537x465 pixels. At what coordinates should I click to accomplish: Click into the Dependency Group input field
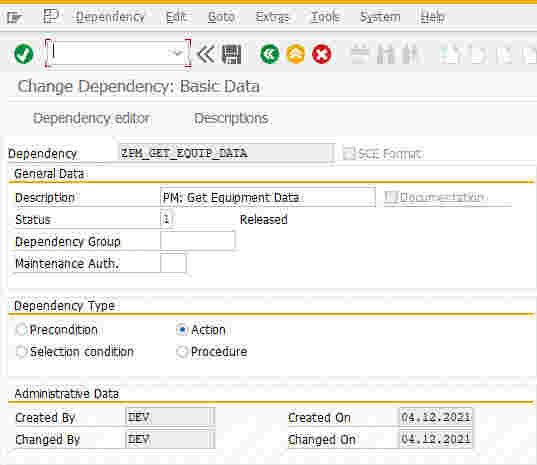(x=198, y=241)
